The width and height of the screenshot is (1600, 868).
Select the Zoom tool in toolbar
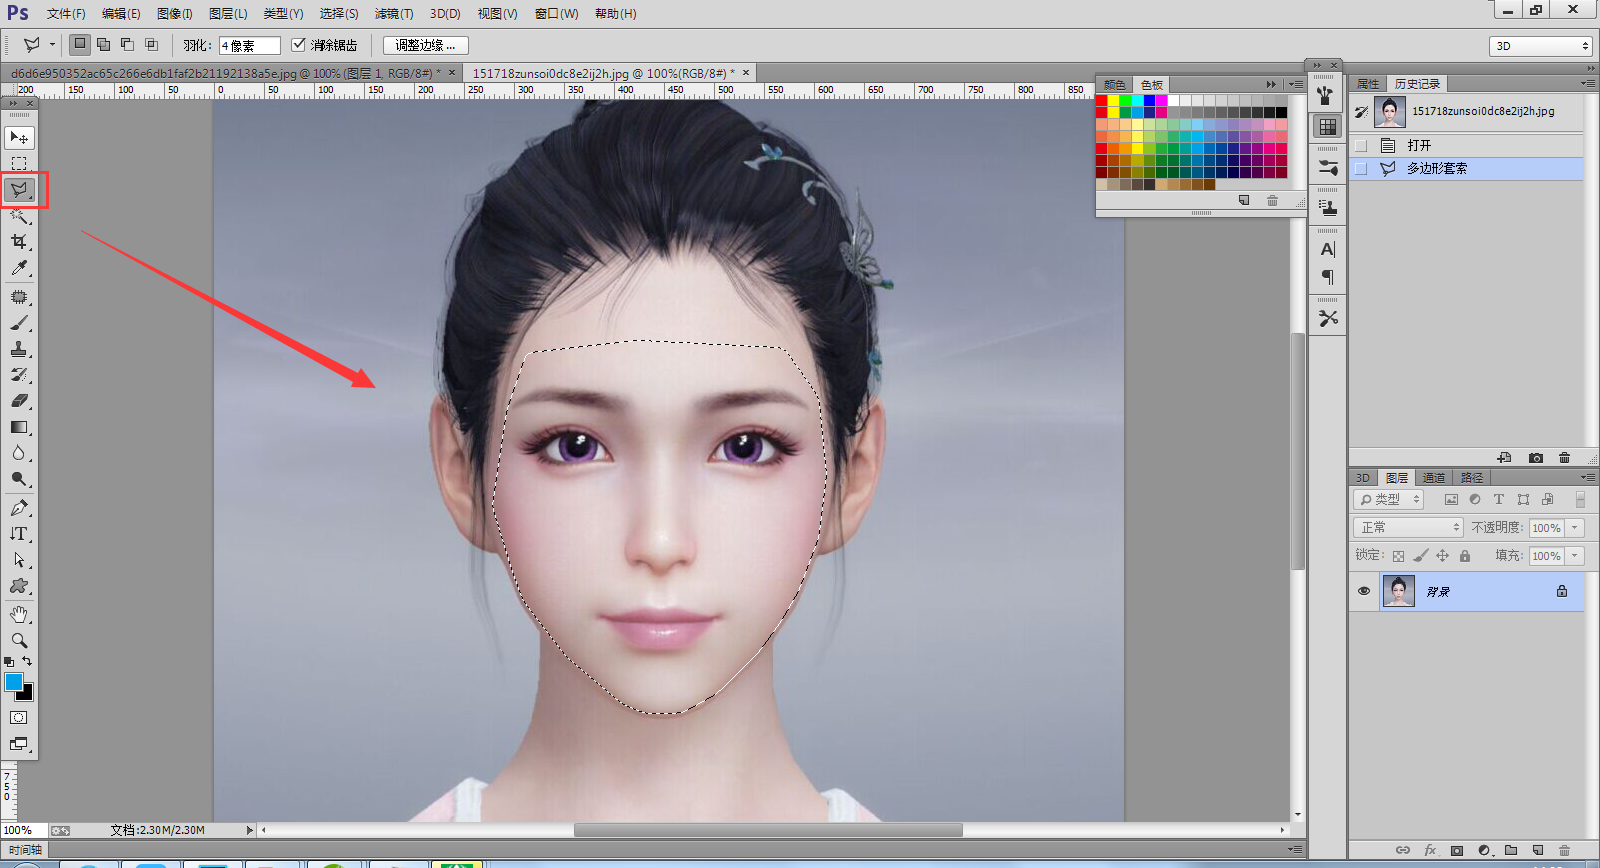(x=19, y=640)
